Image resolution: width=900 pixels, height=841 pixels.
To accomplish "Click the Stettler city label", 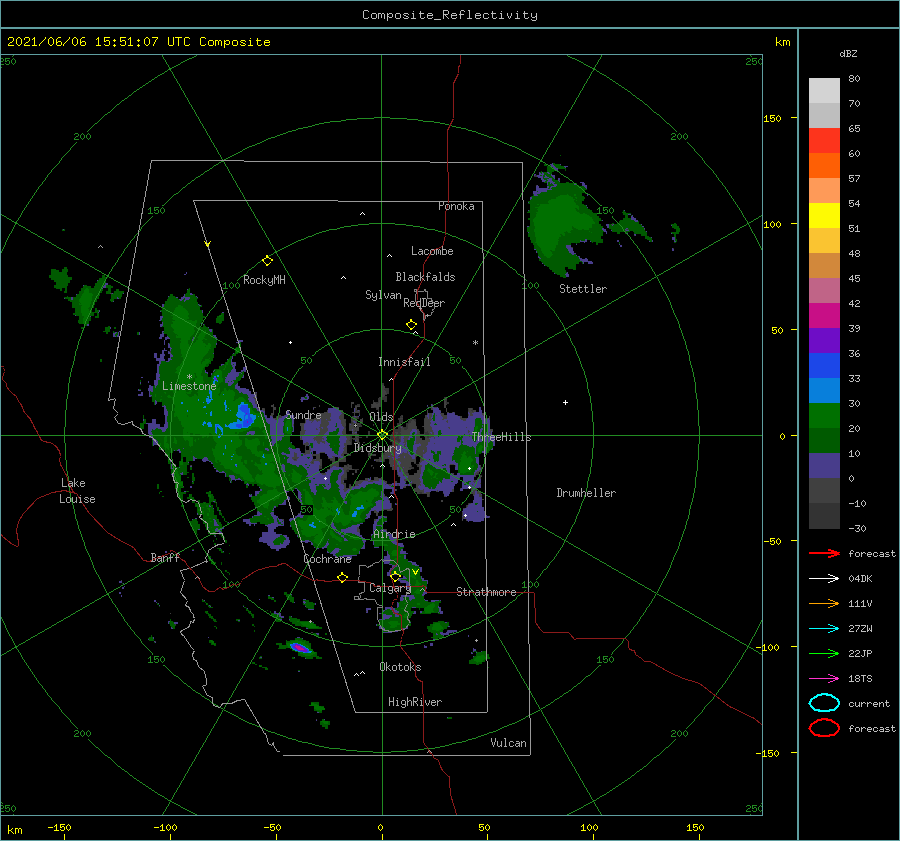I will click(583, 289).
